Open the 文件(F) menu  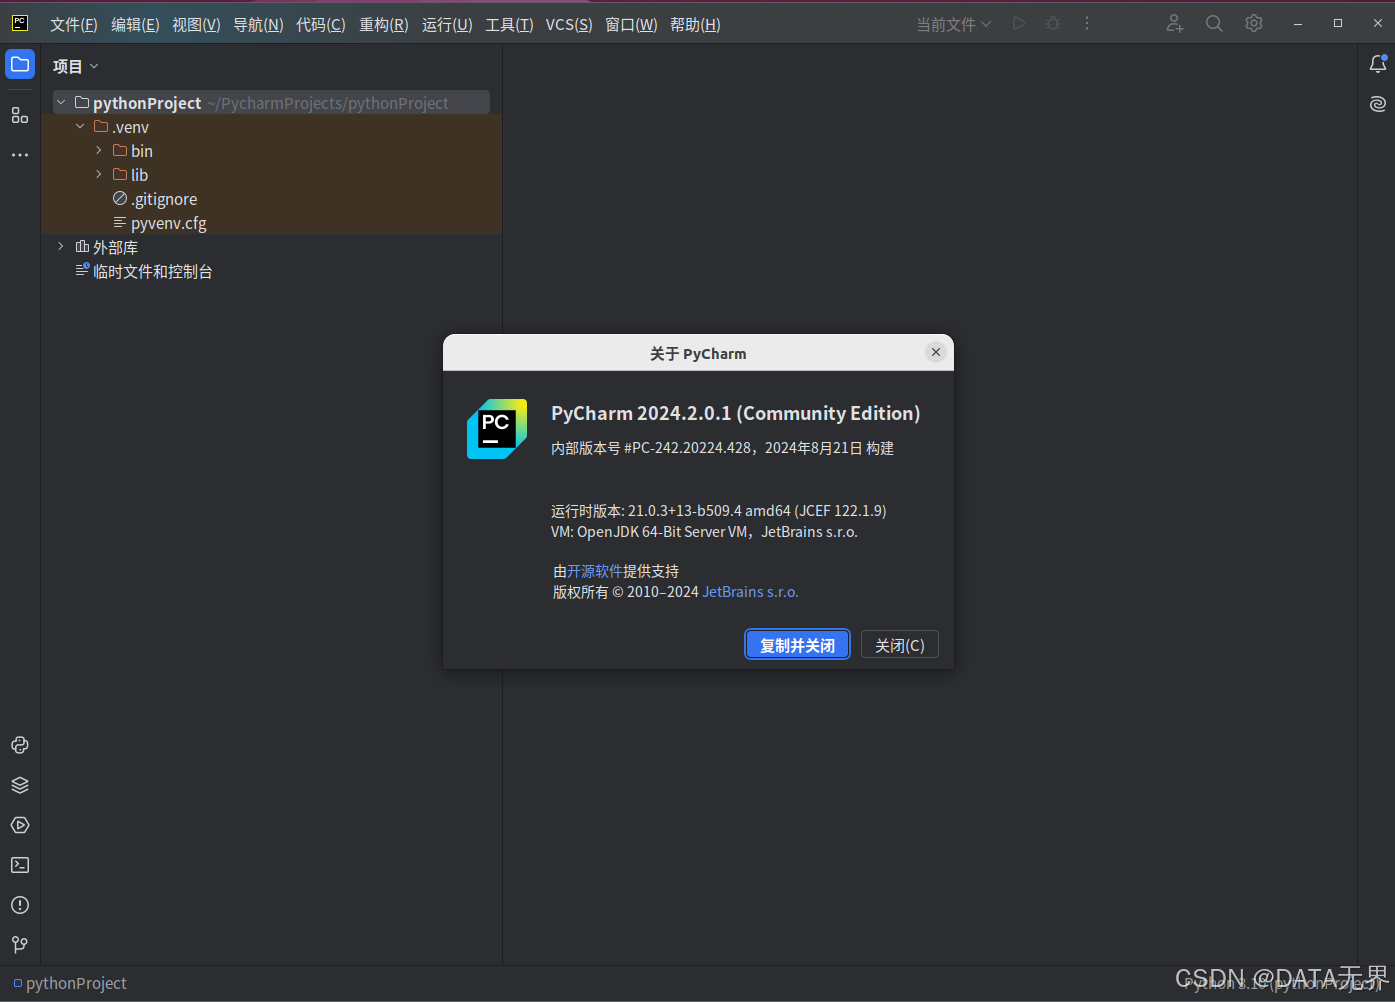74,24
